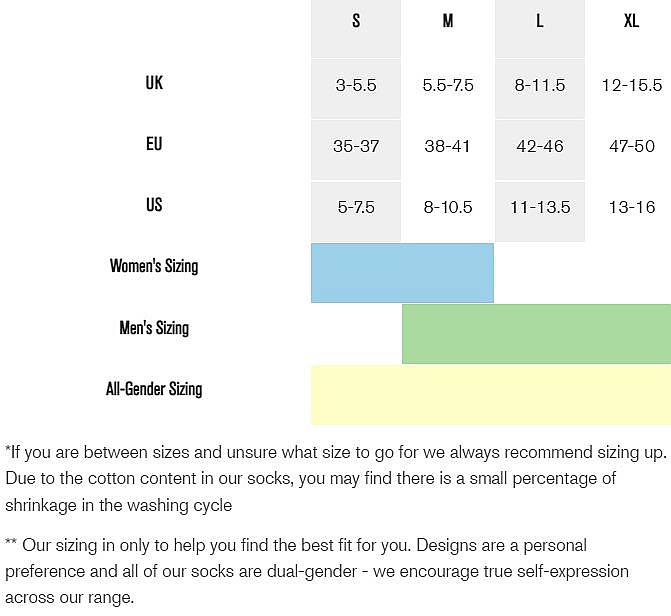Click the EU 38-41 size cell

point(448,147)
